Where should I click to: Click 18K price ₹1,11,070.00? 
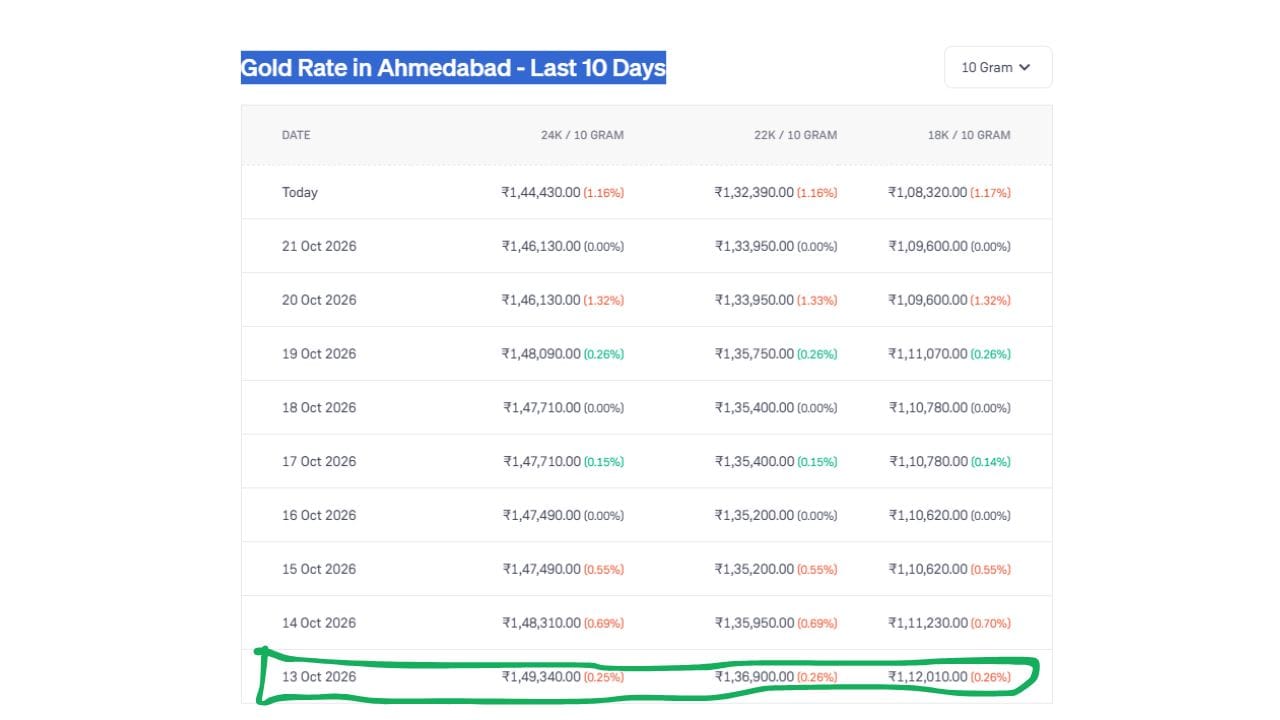(928, 354)
